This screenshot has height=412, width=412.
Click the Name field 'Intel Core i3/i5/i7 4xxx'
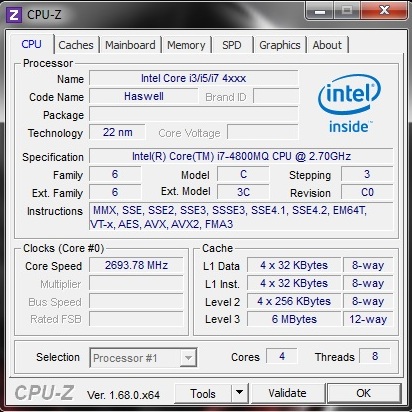tap(194, 78)
